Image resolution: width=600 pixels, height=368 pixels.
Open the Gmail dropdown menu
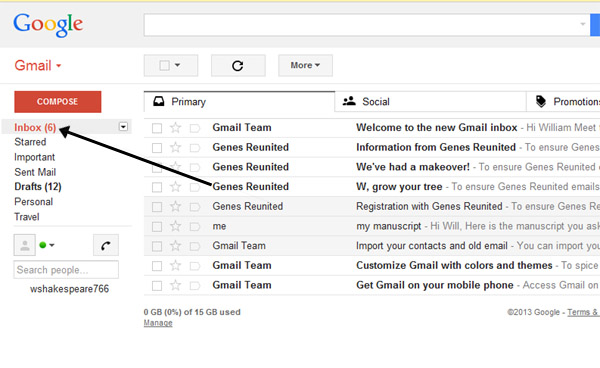point(38,66)
